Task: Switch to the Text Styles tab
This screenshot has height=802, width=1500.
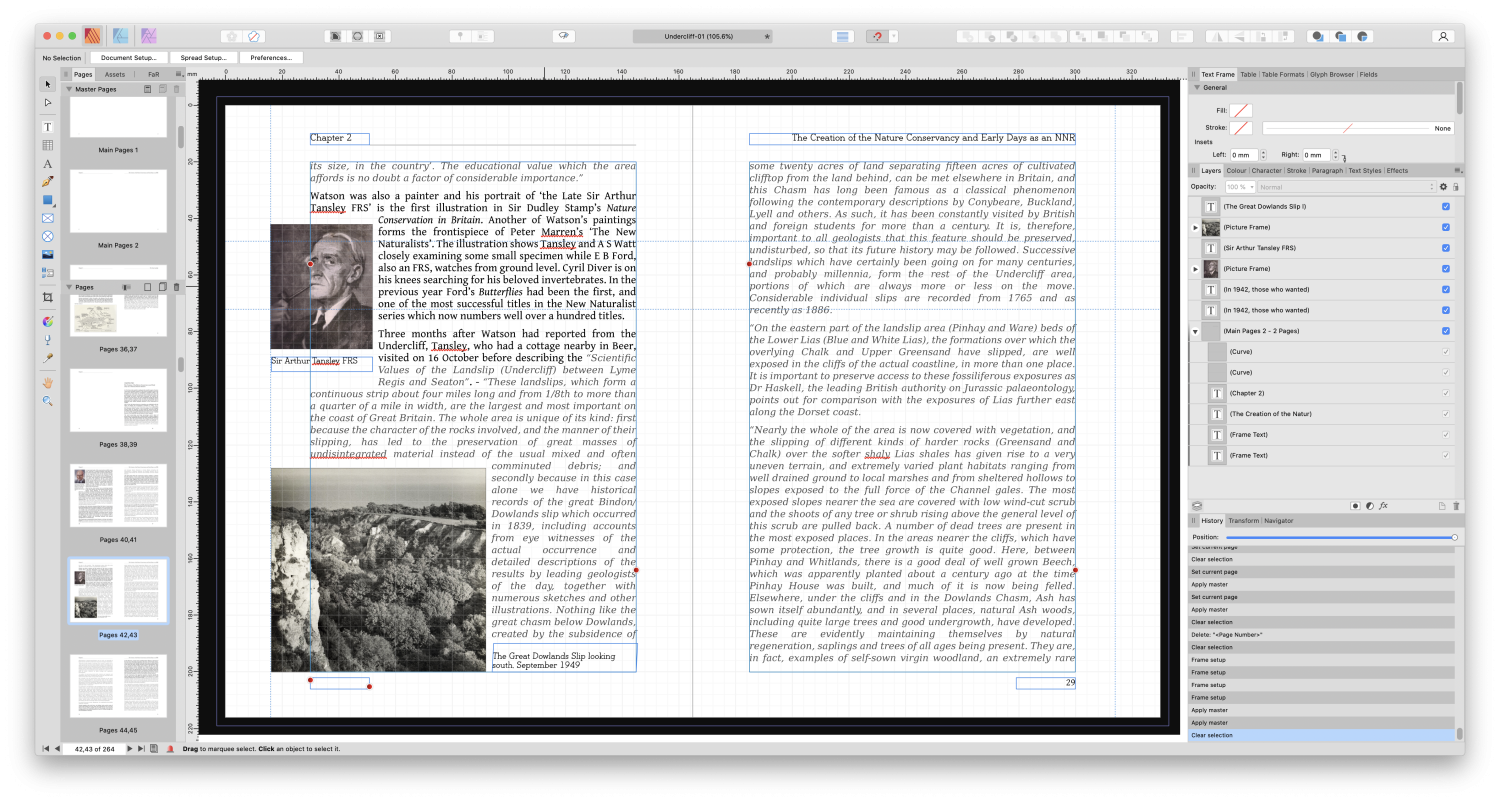Action: [1365, 171]
